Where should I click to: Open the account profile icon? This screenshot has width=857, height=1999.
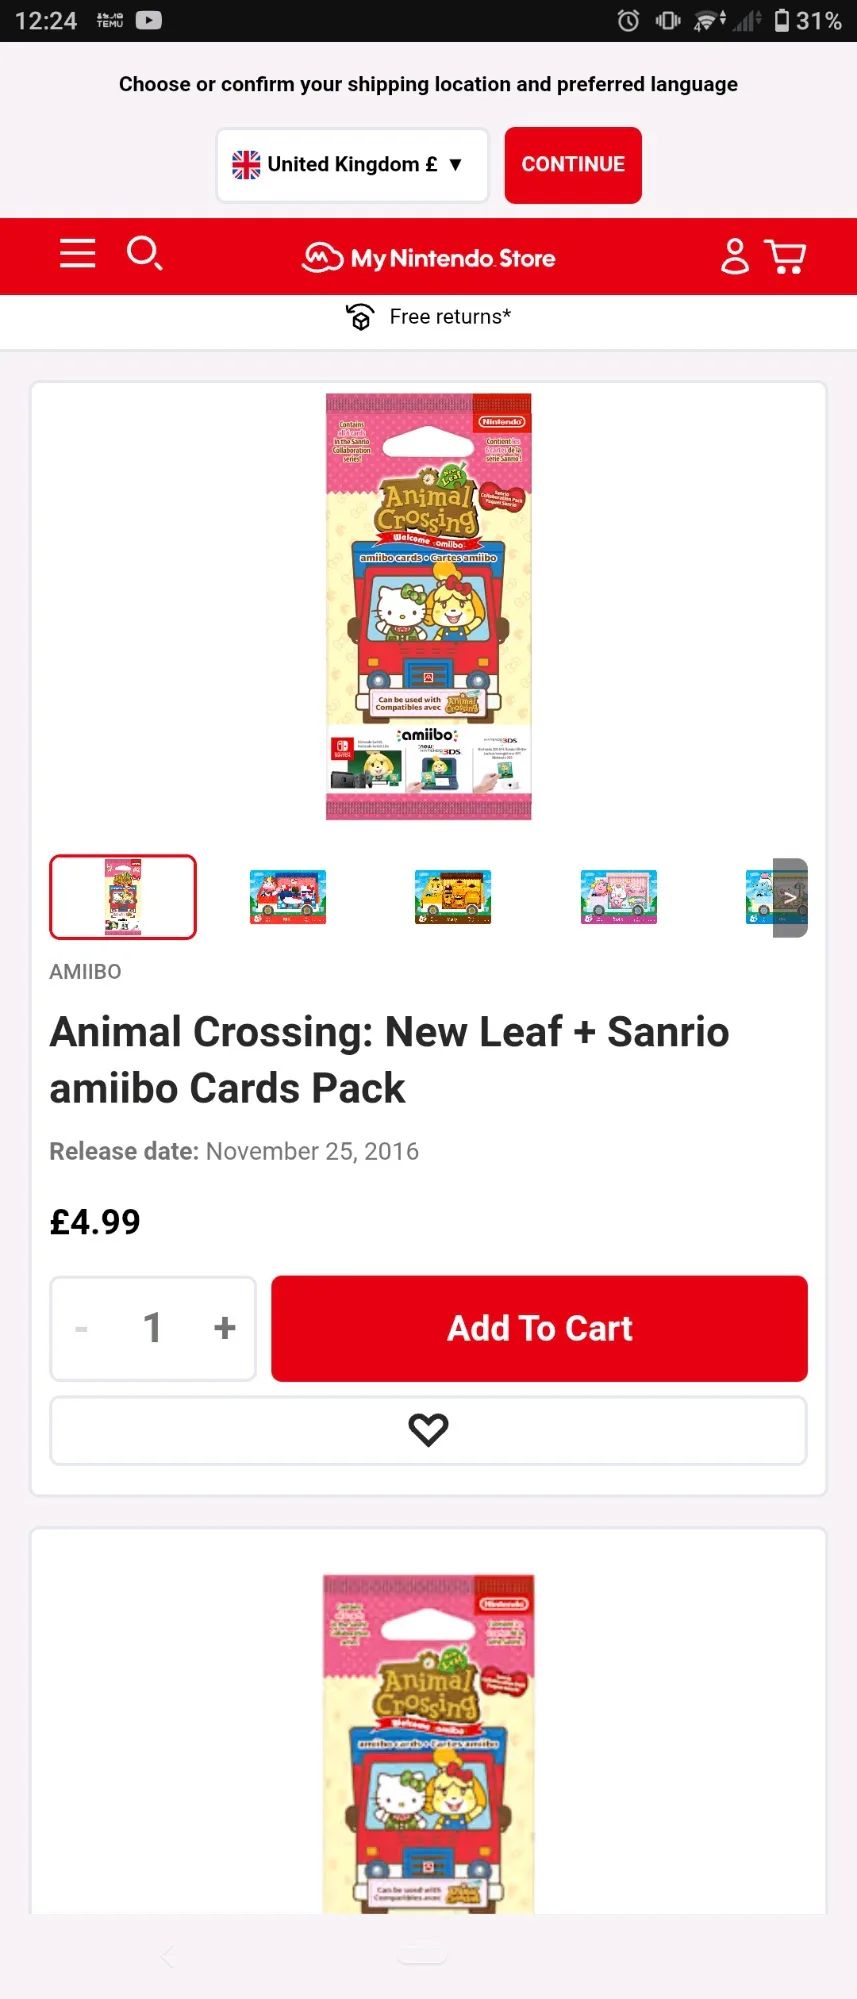click(x=735, y=256)
